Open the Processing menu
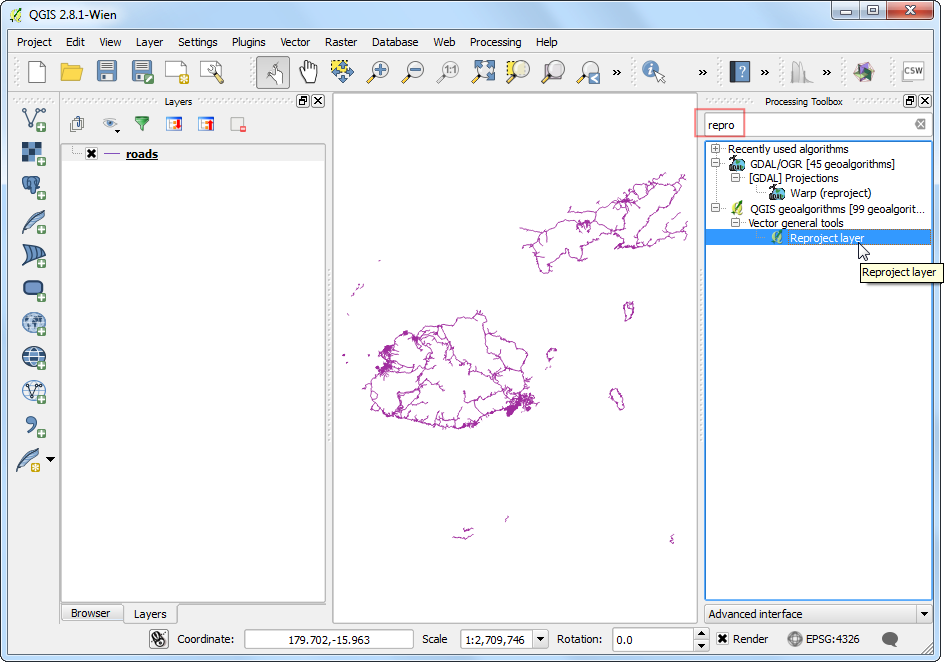Viewport: 944px width, 662px height. coord(495,42)
